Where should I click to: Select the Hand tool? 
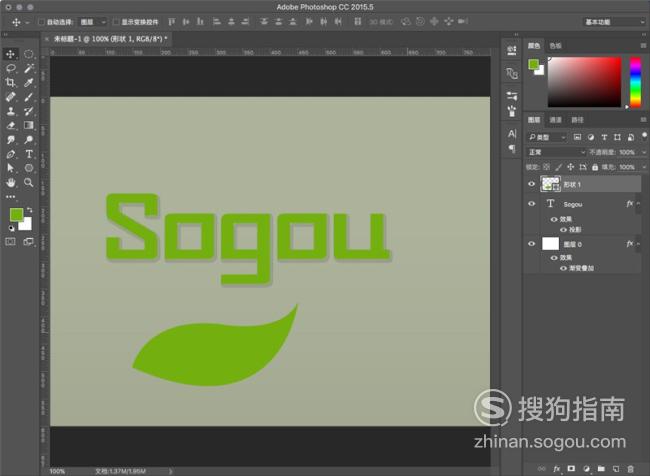pos(10,182)
